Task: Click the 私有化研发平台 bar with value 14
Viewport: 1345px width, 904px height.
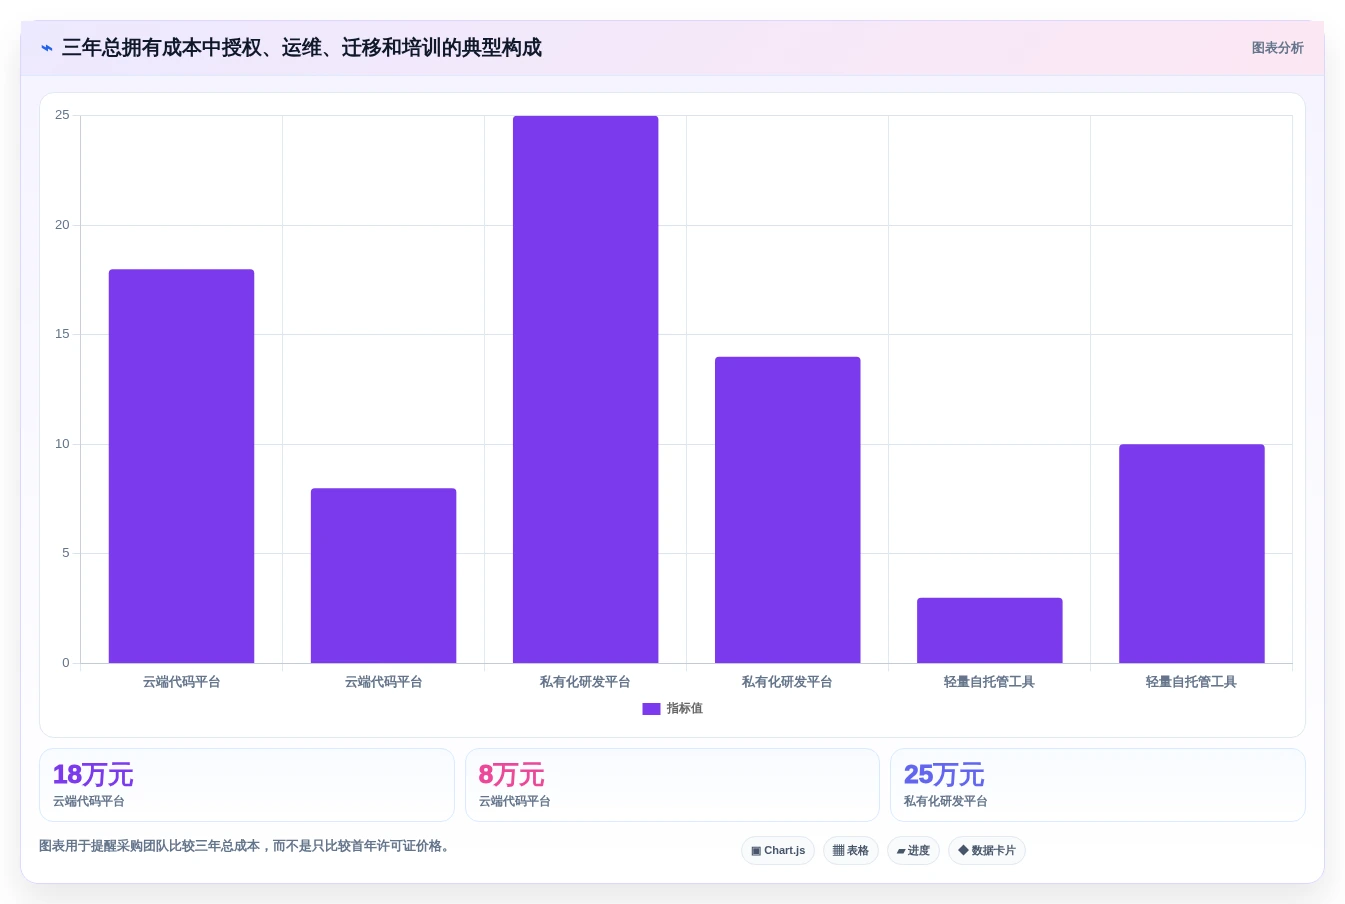Action: [x=788, y=510]
